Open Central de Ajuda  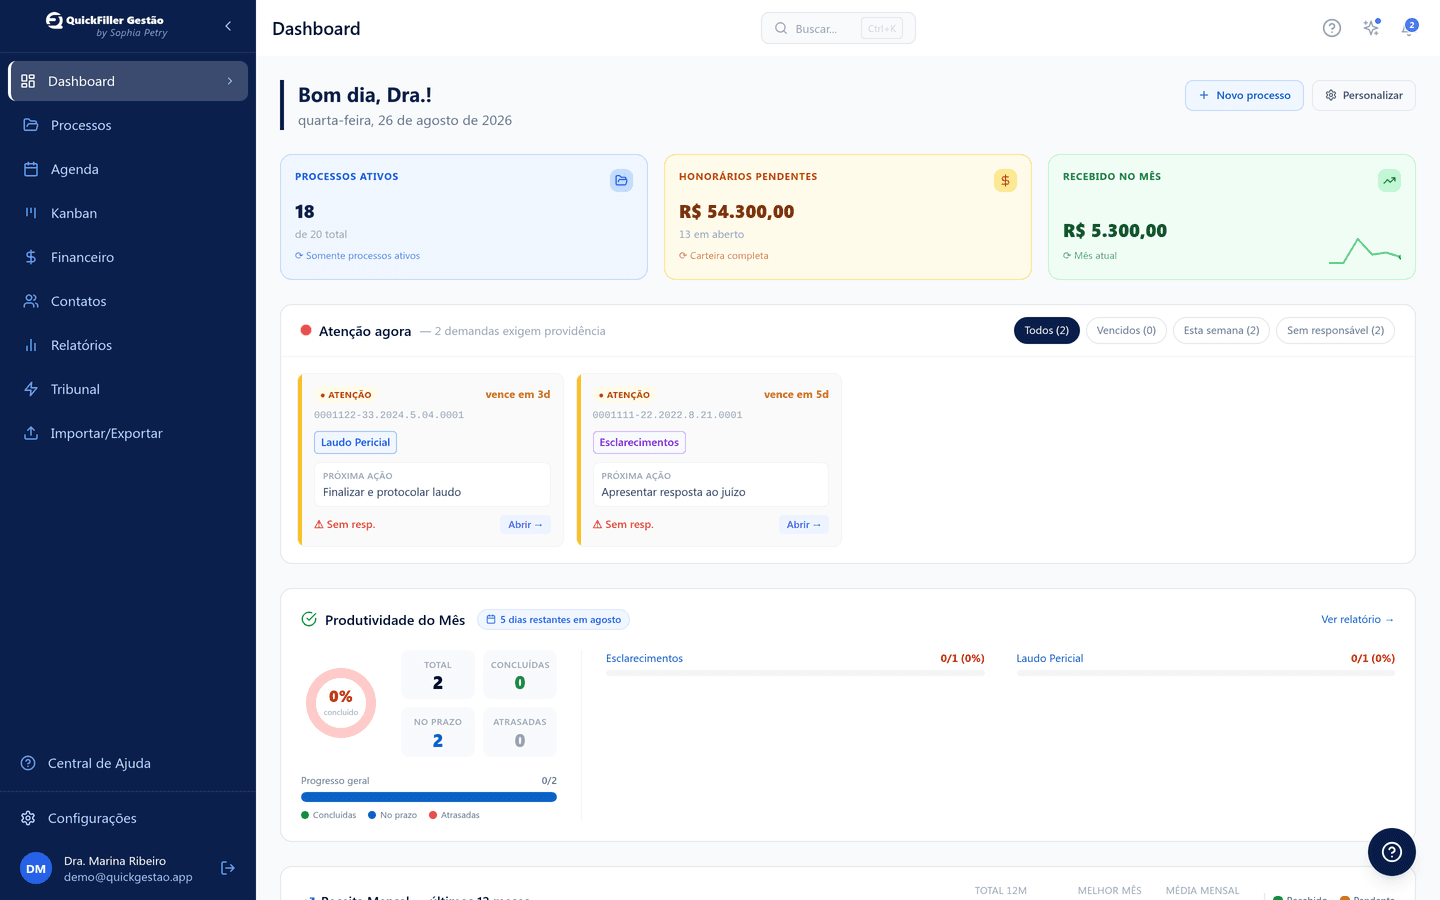(128, 763)
